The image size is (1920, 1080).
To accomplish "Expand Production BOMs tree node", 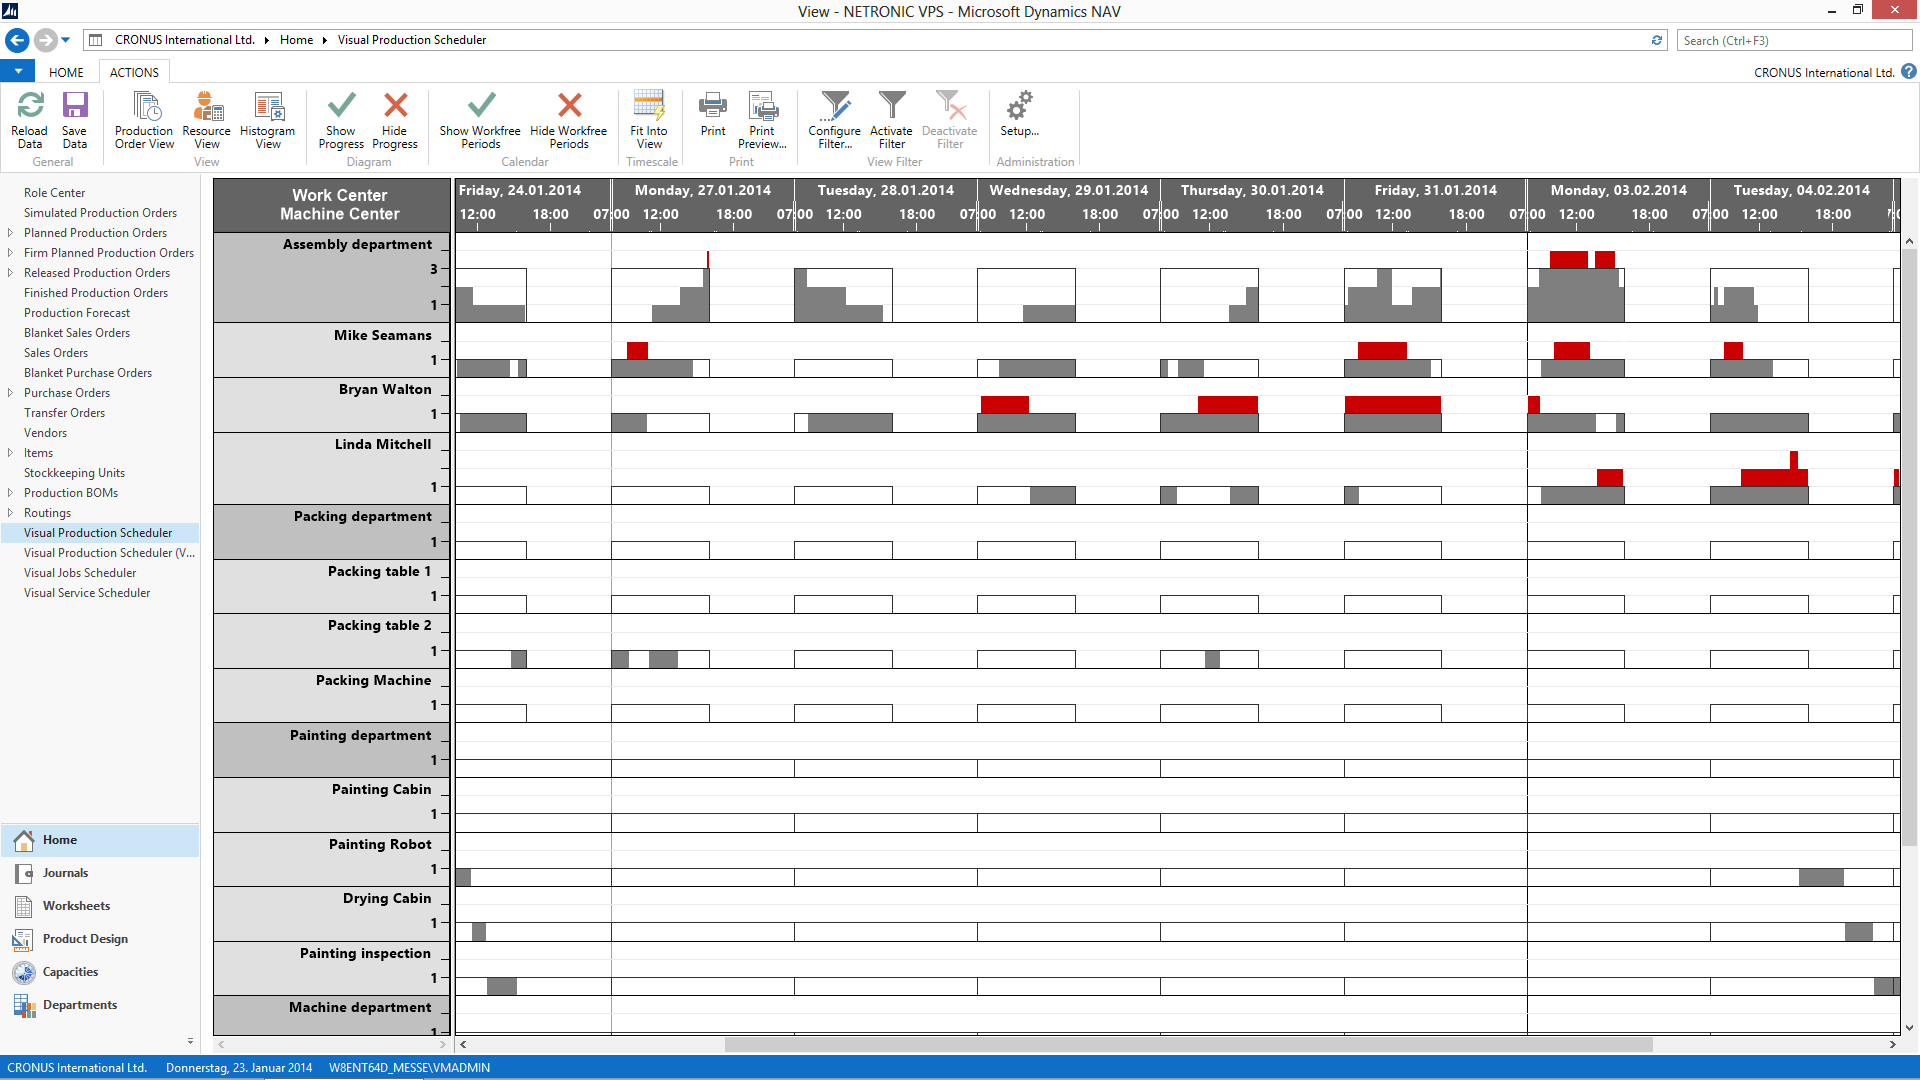I will click(x=10, y=493).
